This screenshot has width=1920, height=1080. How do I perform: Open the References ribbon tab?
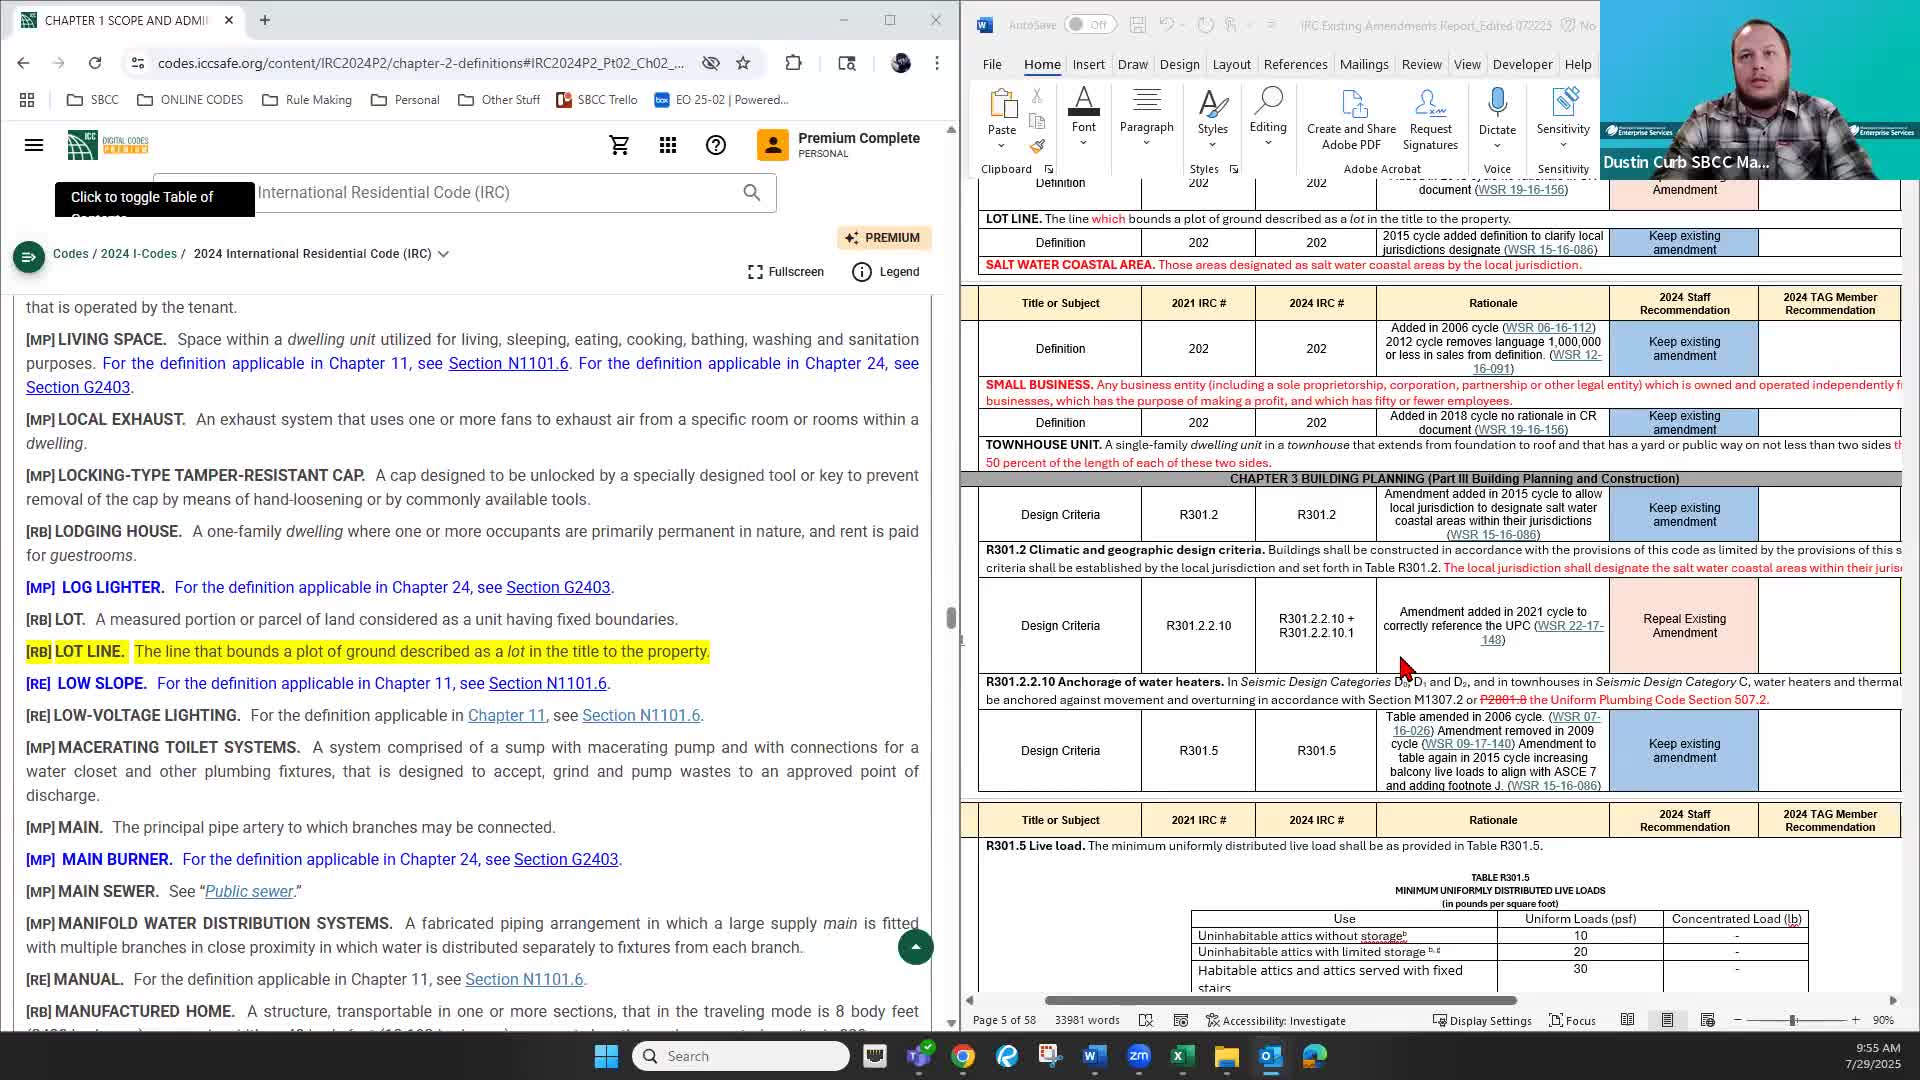click(x=1295, y=64)
